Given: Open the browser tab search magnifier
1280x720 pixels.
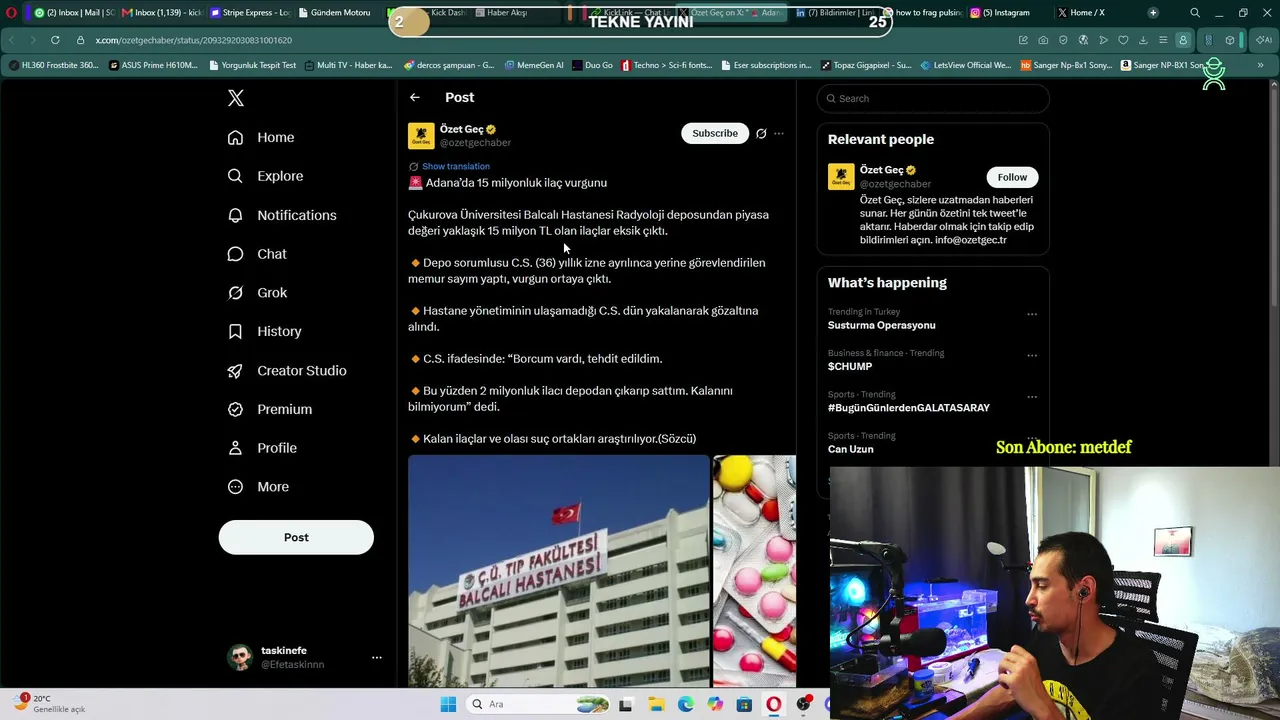Looking at the screenshot, I should coord(1195,13).
